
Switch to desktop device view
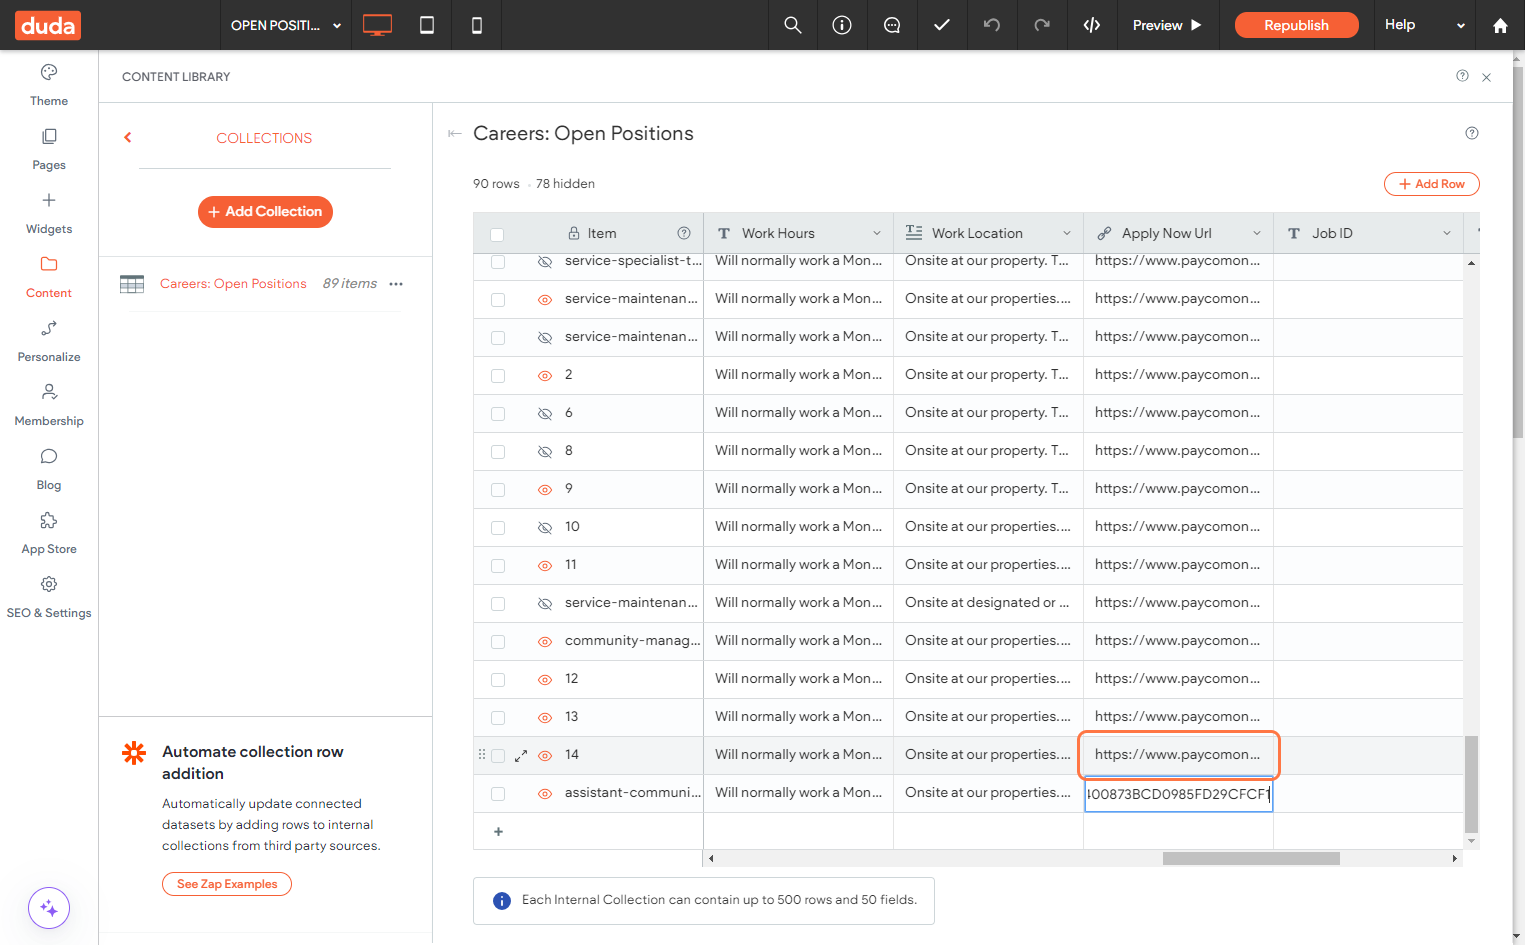point(377,25)
